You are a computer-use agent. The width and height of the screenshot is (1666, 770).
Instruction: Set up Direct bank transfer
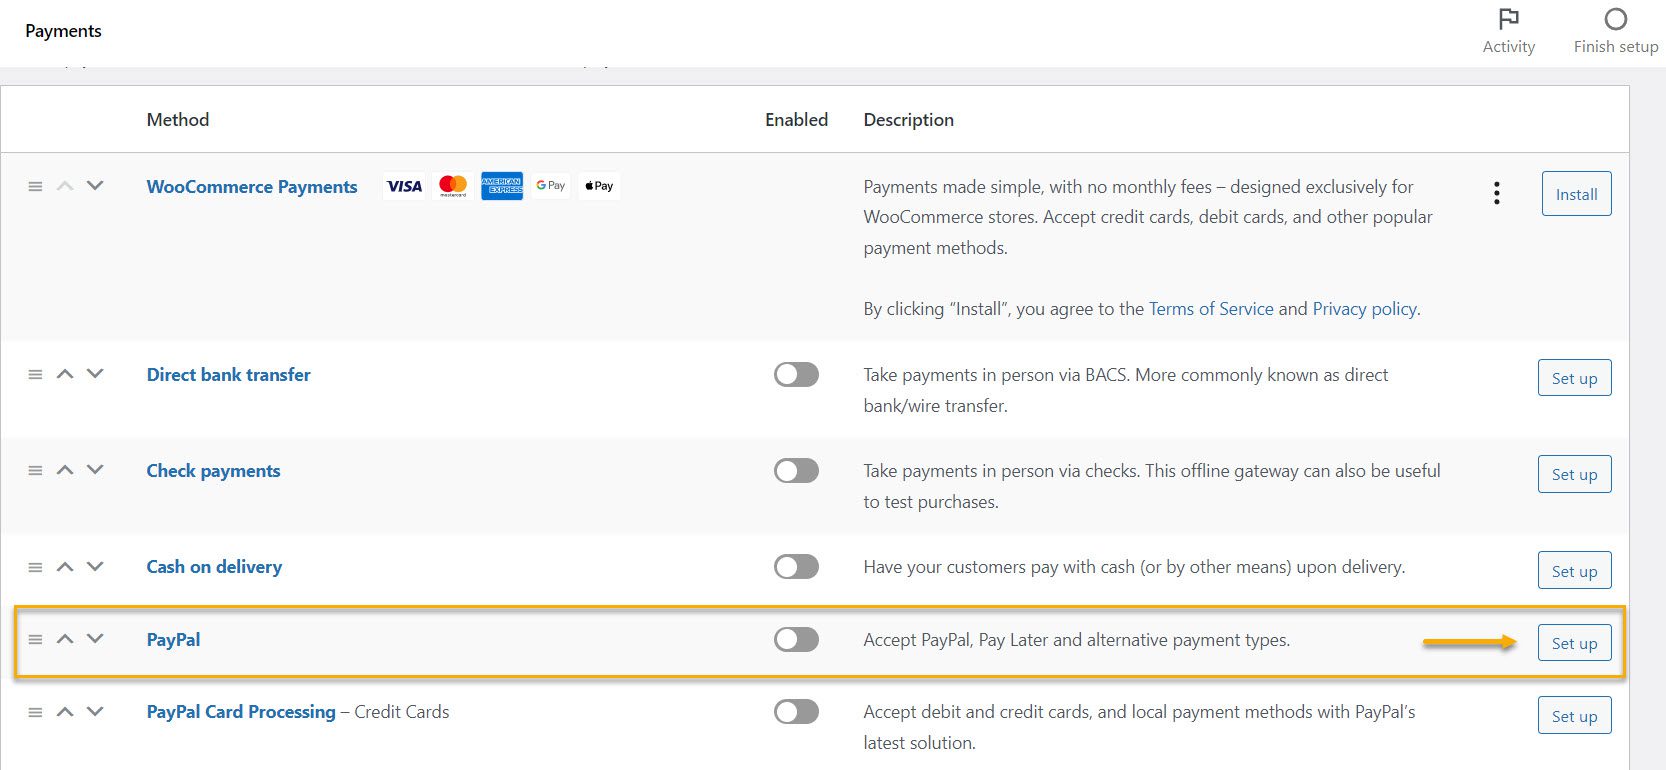pos(1574,378)
